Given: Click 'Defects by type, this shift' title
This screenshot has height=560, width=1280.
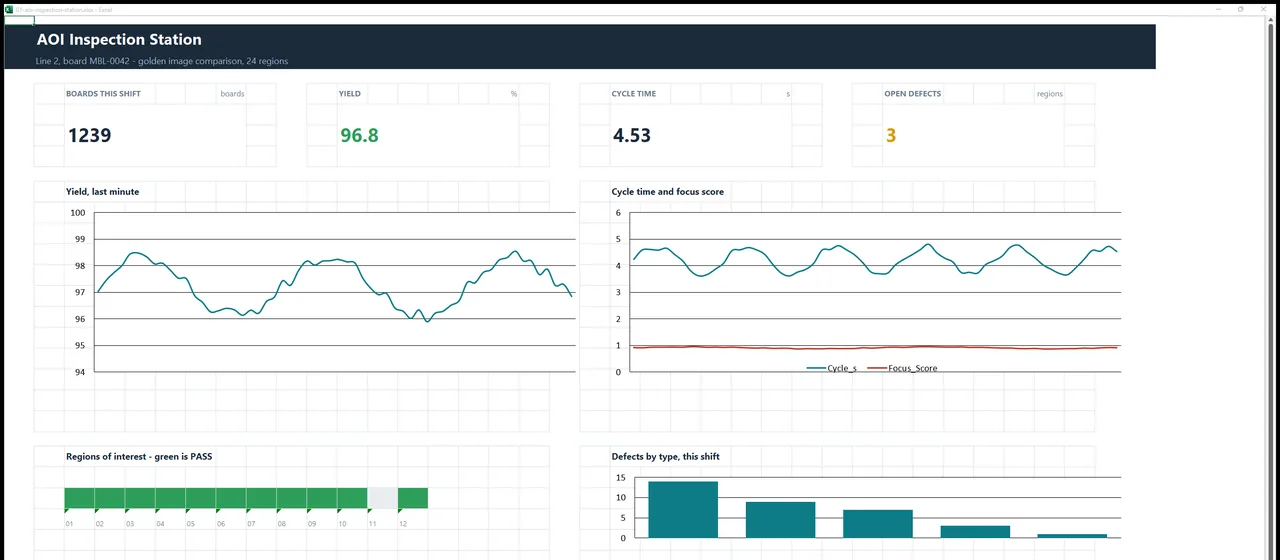Looking at the screenshot, I should click(x=665, y=456).
